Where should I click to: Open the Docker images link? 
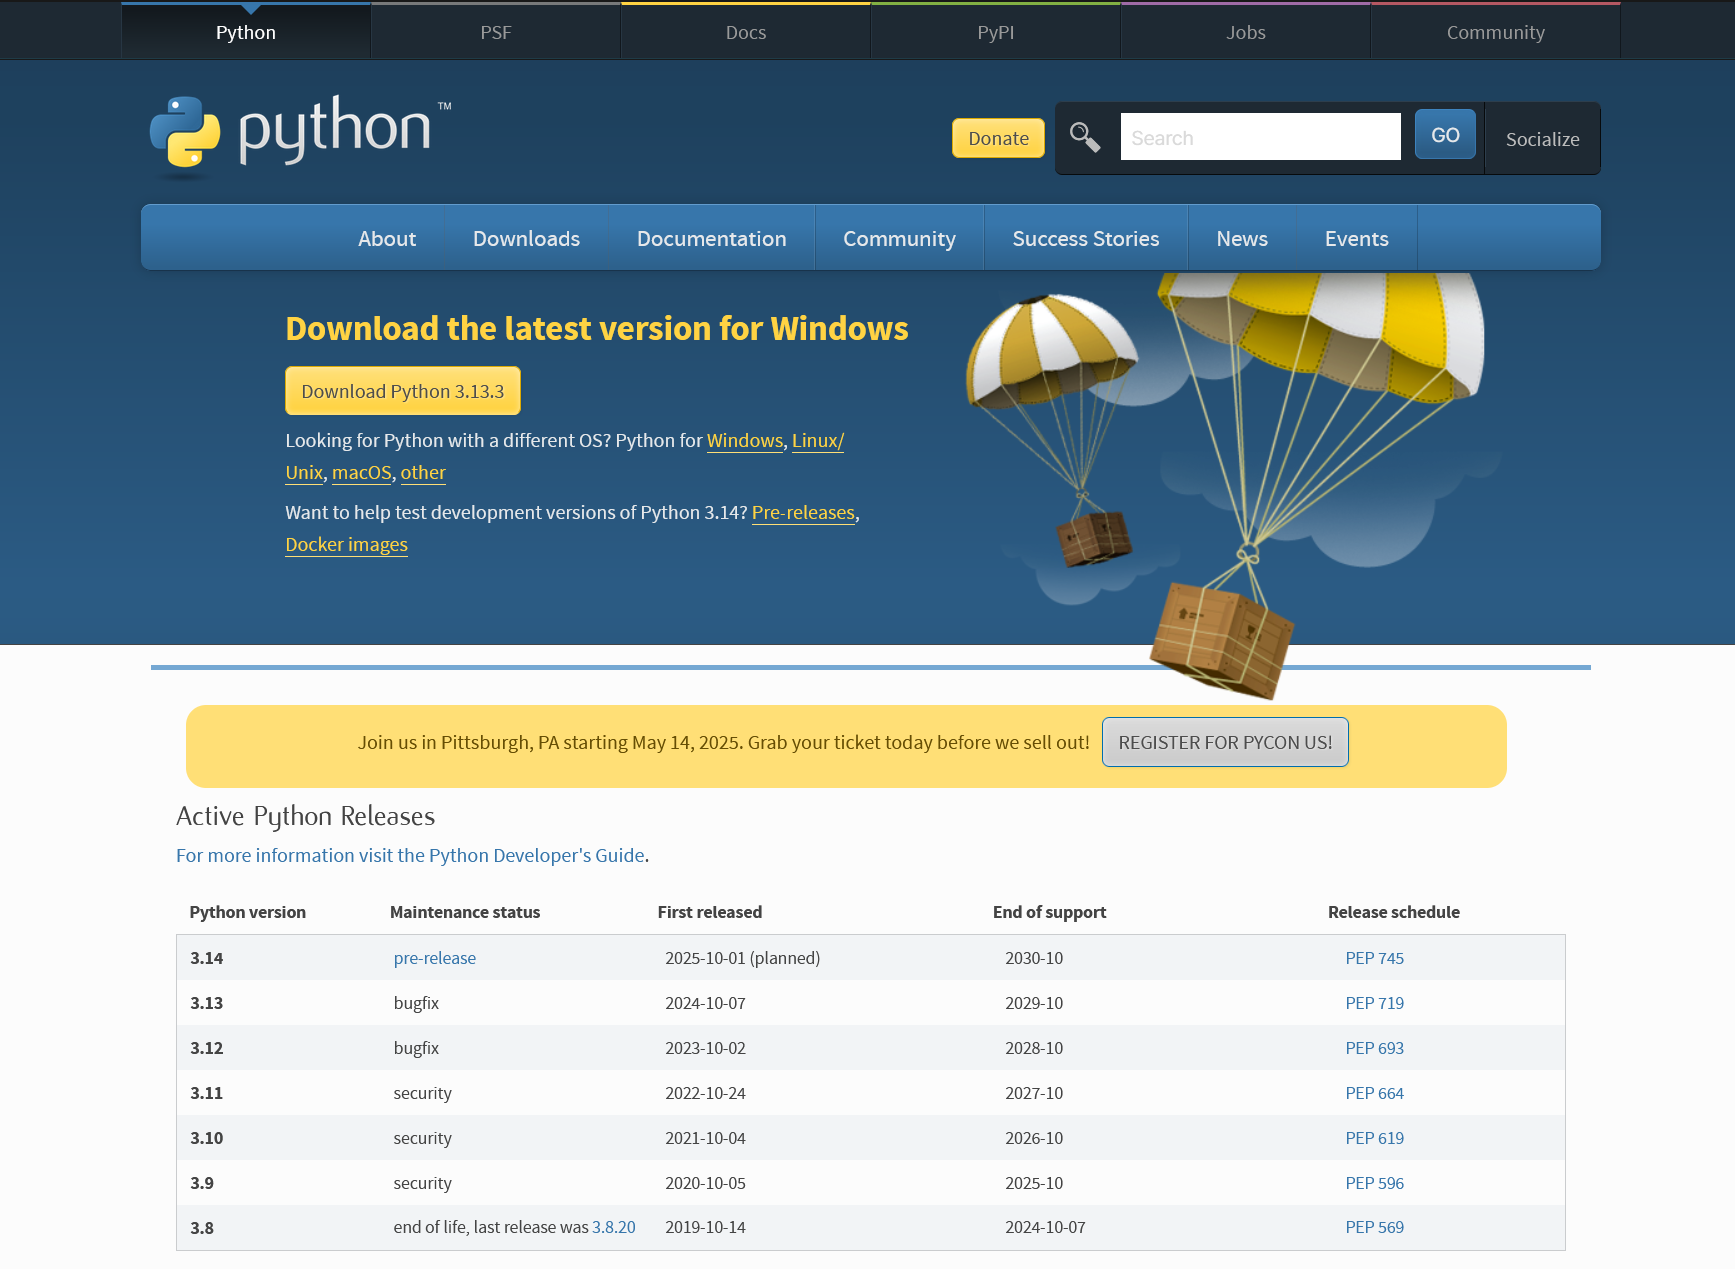pos(346,545)
